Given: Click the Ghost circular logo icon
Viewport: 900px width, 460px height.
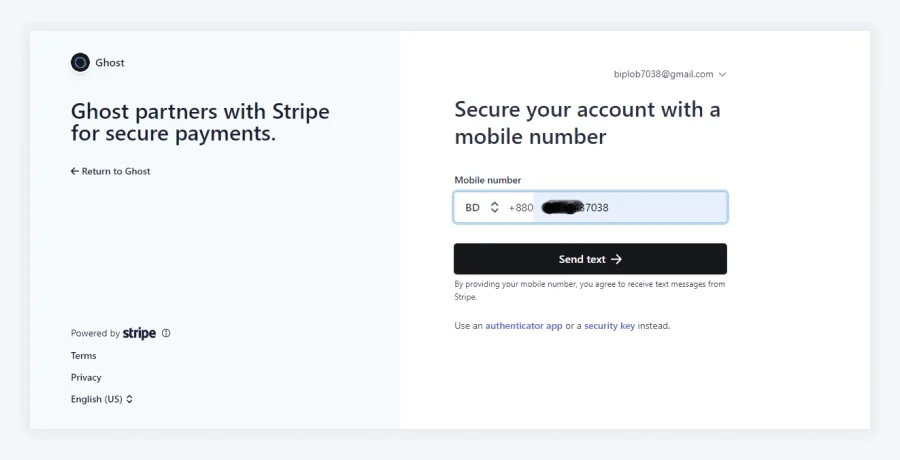Looking at the screenshot, I should point(80,63).
